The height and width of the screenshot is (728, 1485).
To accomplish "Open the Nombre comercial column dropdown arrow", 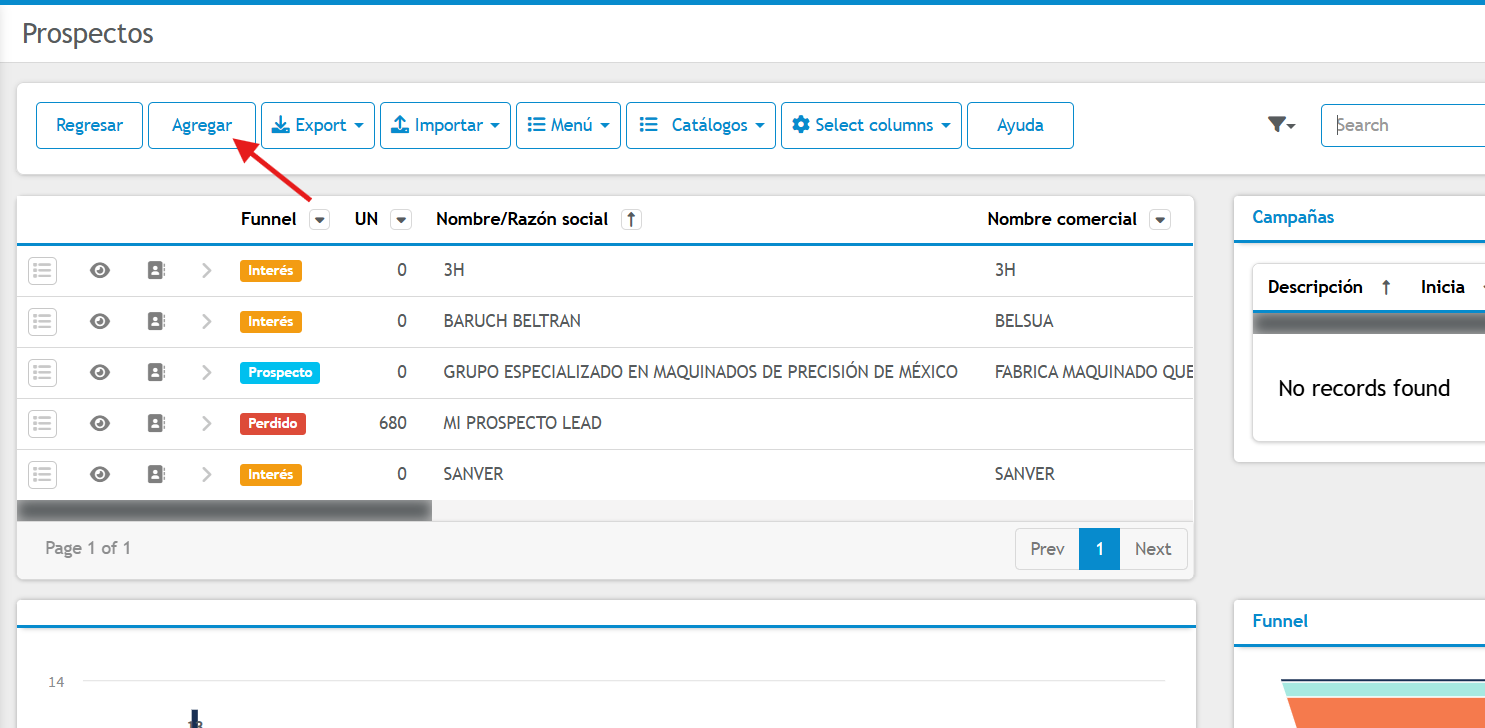I will coord(1160,219).
